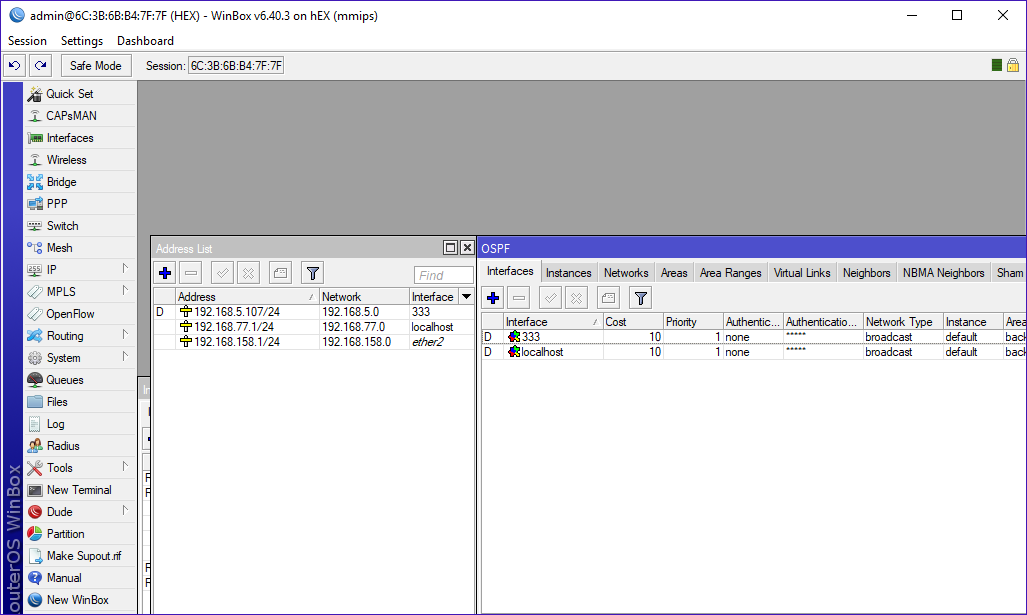Screen dimensions: 1027x615
Task: Open the Manual
Action: (x=80, y=578)
